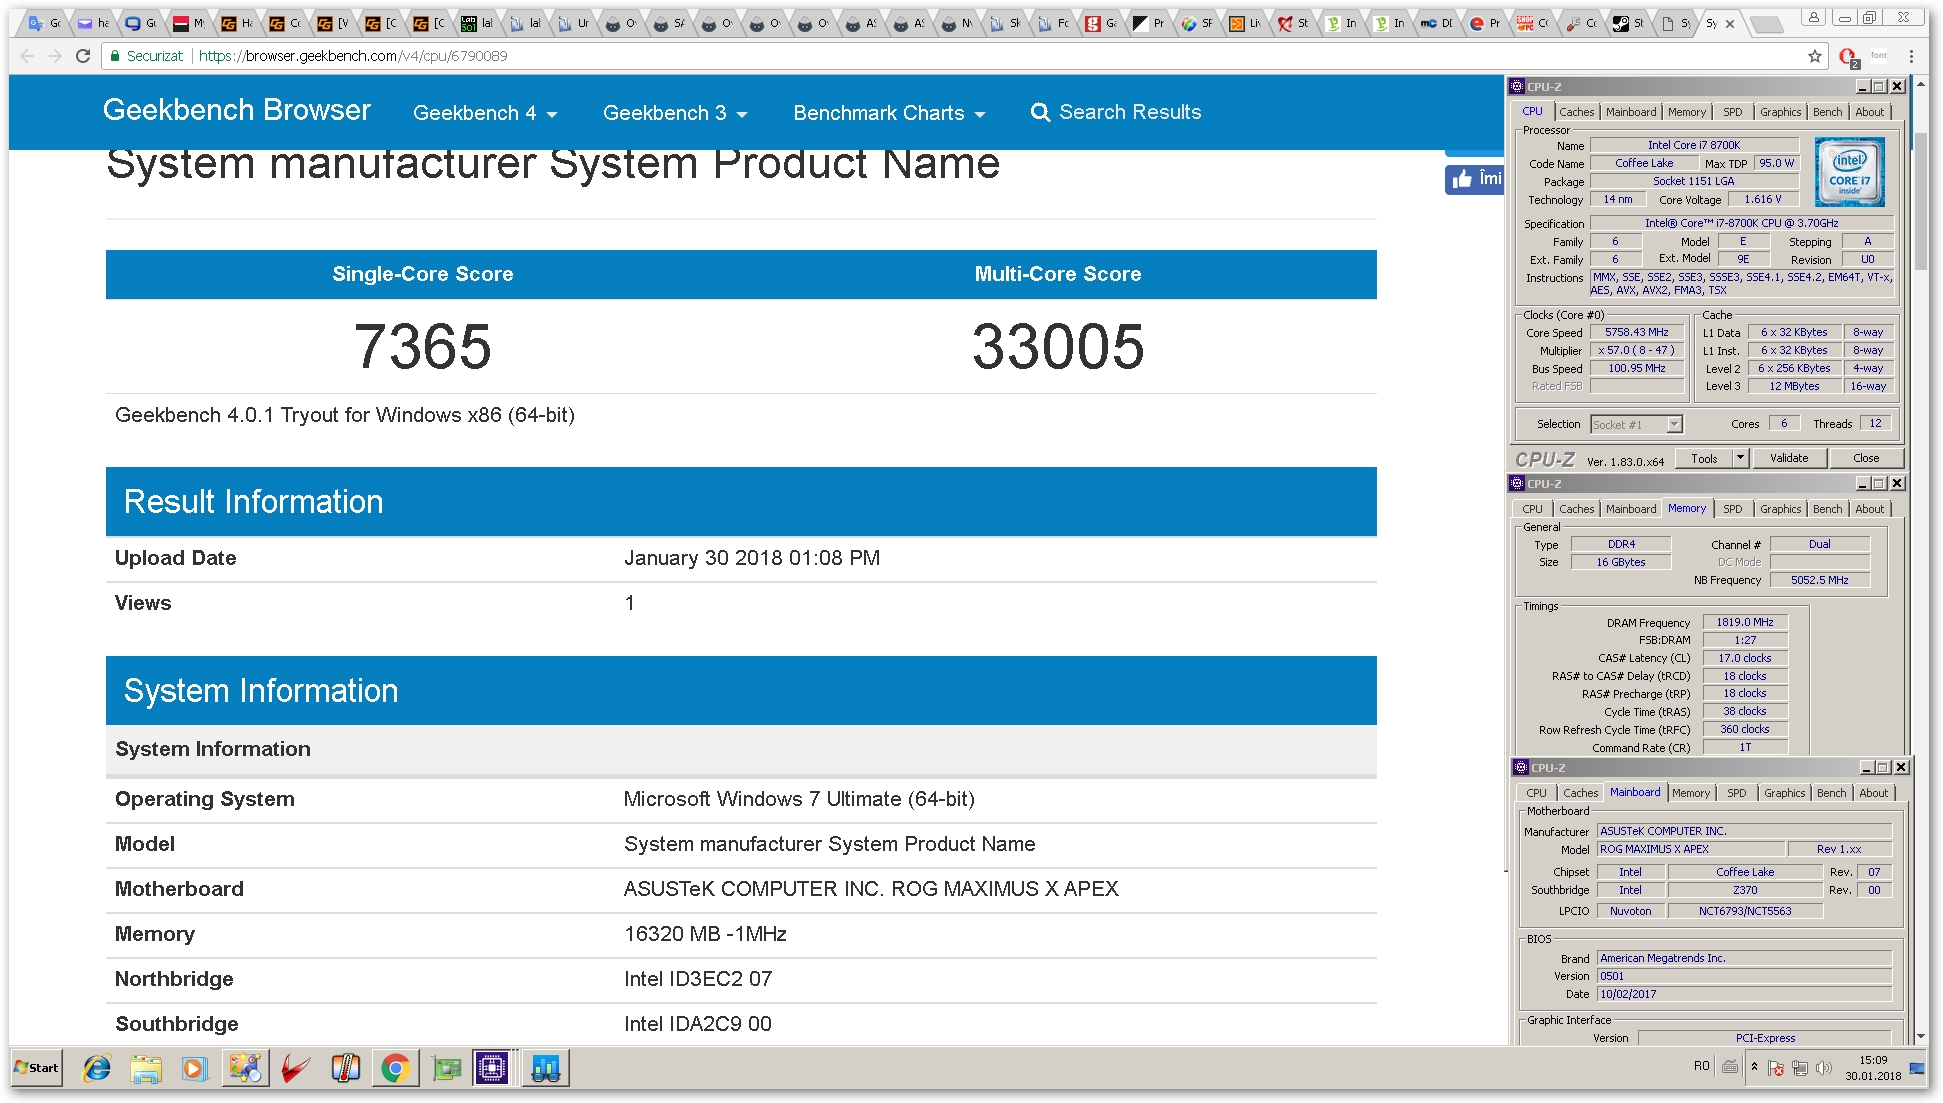The height and width of the screenshot is (1103, 1943).
Task: Open the red extension icon with badge 2
Action: (1848, 57)
